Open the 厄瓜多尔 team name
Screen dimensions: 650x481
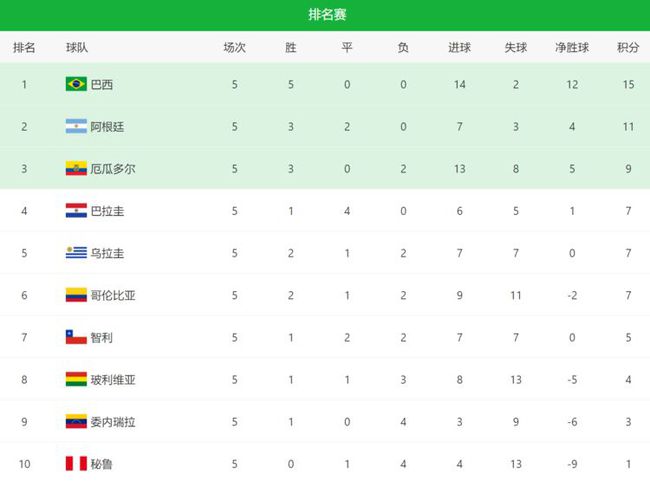click(x=113, y=169)
